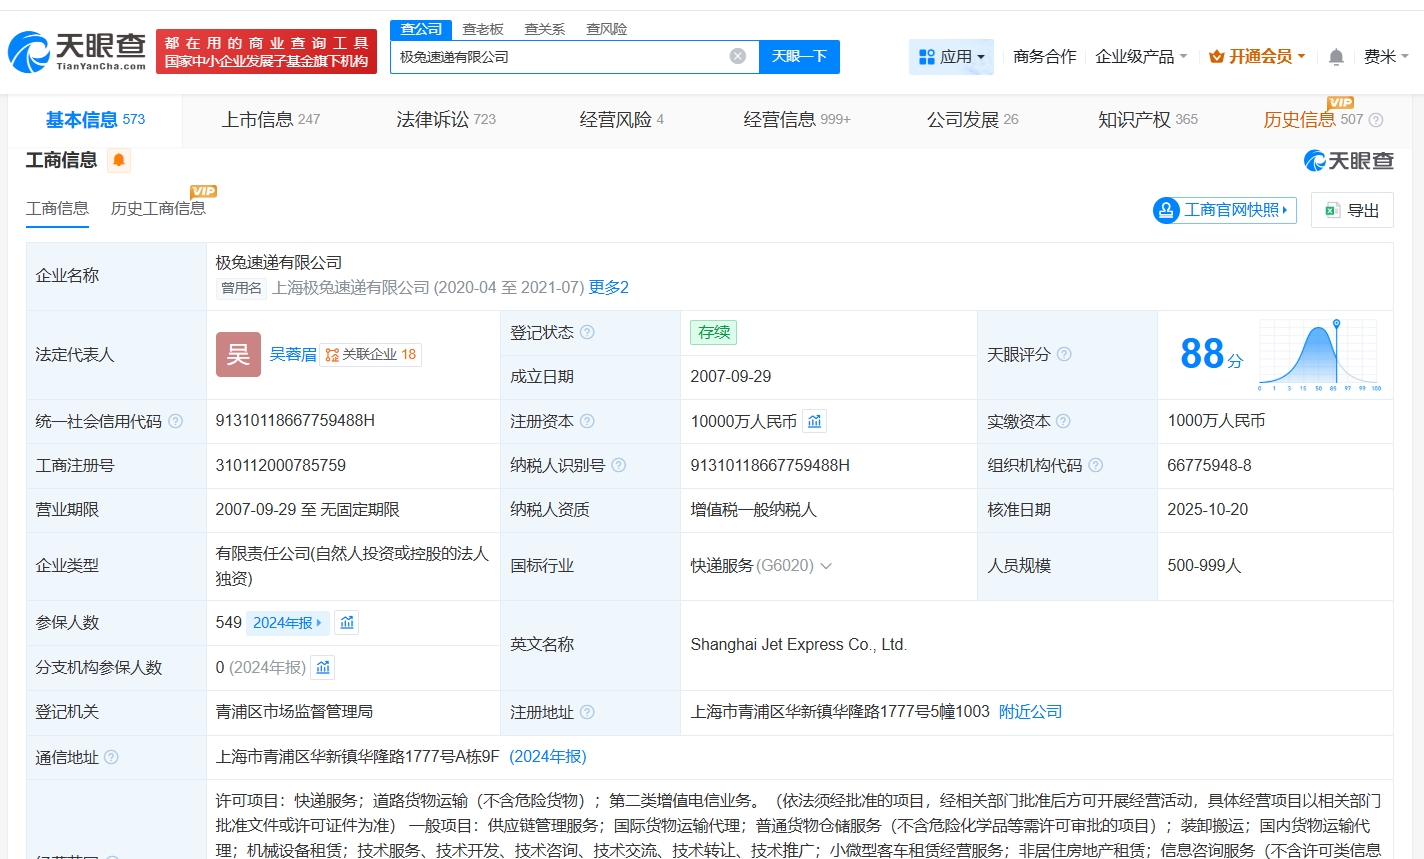This screenshot has width=1424, height=859.
Task: Click the help icon next to 实缴资本
Action: pyautogui.click(x=1063, y=421)
